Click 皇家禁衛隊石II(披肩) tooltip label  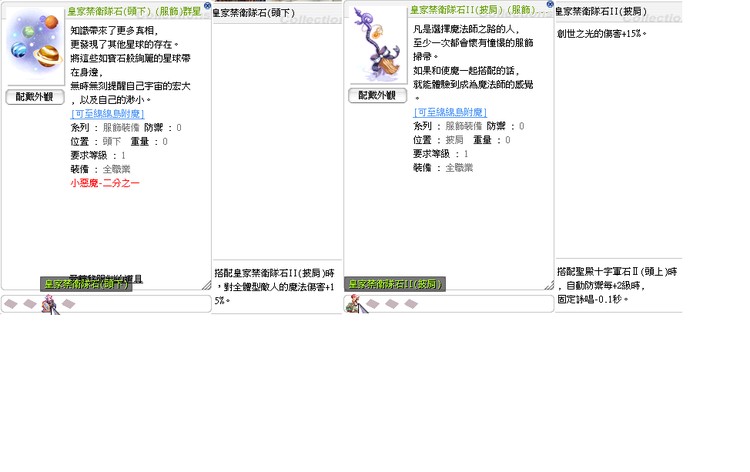395,284
